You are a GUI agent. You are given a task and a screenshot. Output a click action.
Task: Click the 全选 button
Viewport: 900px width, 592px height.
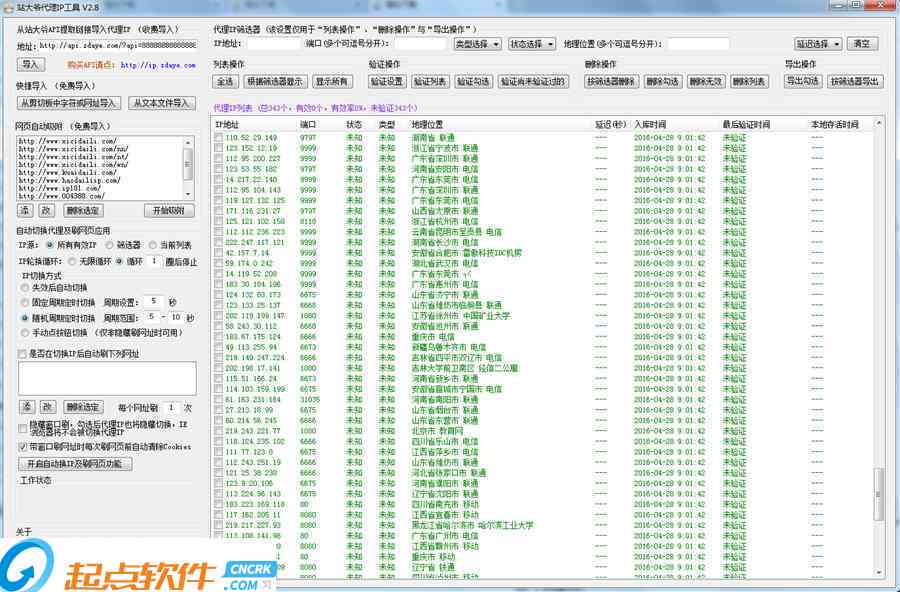pyautogui.click(x=226, y=82)
